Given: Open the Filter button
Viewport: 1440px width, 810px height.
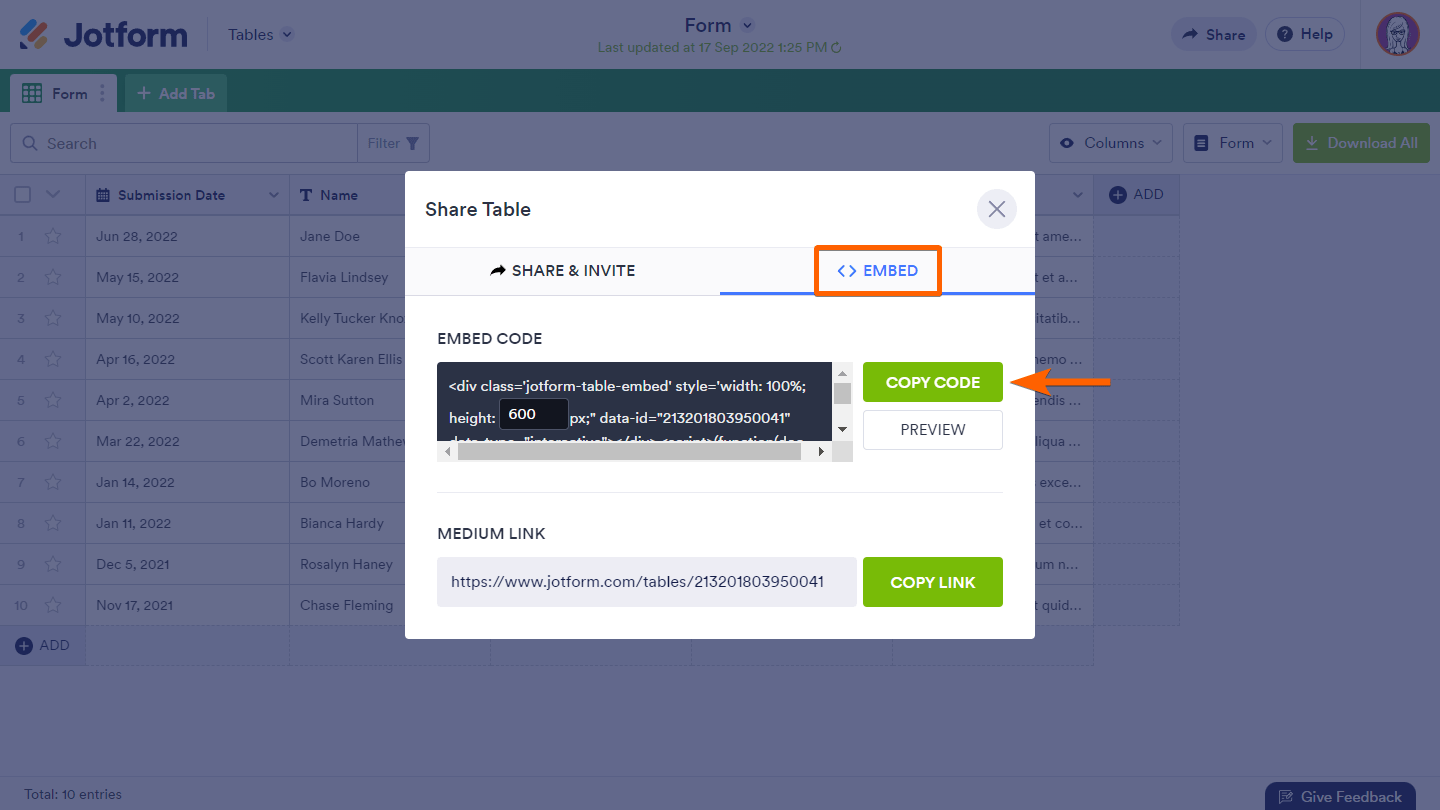Looking at the screenshot, I should pyautogui.click(x=394, y=143).
